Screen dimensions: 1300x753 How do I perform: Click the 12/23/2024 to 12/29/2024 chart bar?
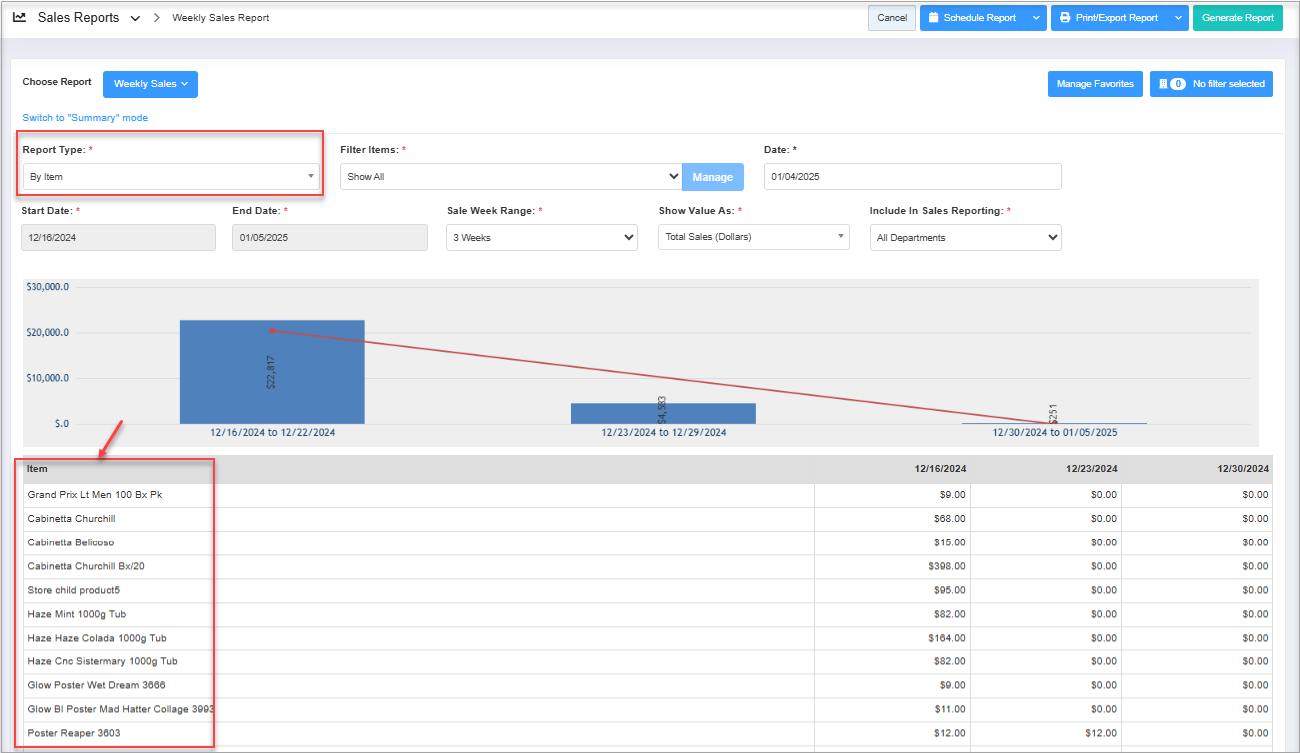point(663,413)
